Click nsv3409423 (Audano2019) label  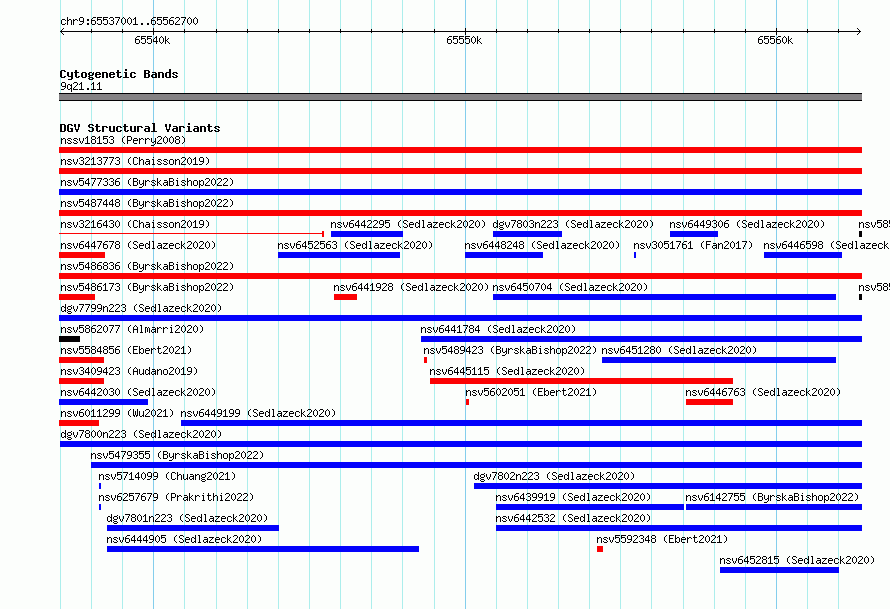tap(129, 371)
